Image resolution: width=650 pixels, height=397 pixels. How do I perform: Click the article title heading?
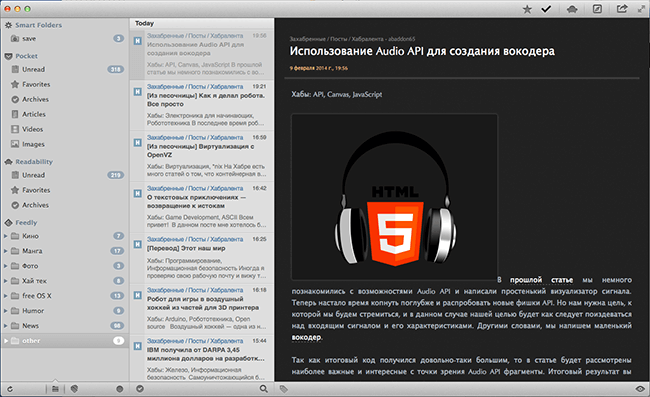(422, 51)
